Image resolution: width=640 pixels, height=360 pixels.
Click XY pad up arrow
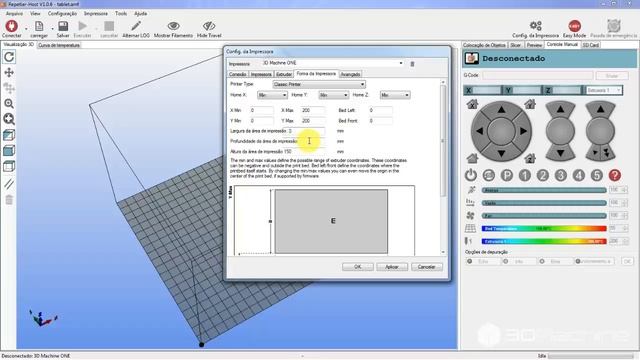point(501,109)
